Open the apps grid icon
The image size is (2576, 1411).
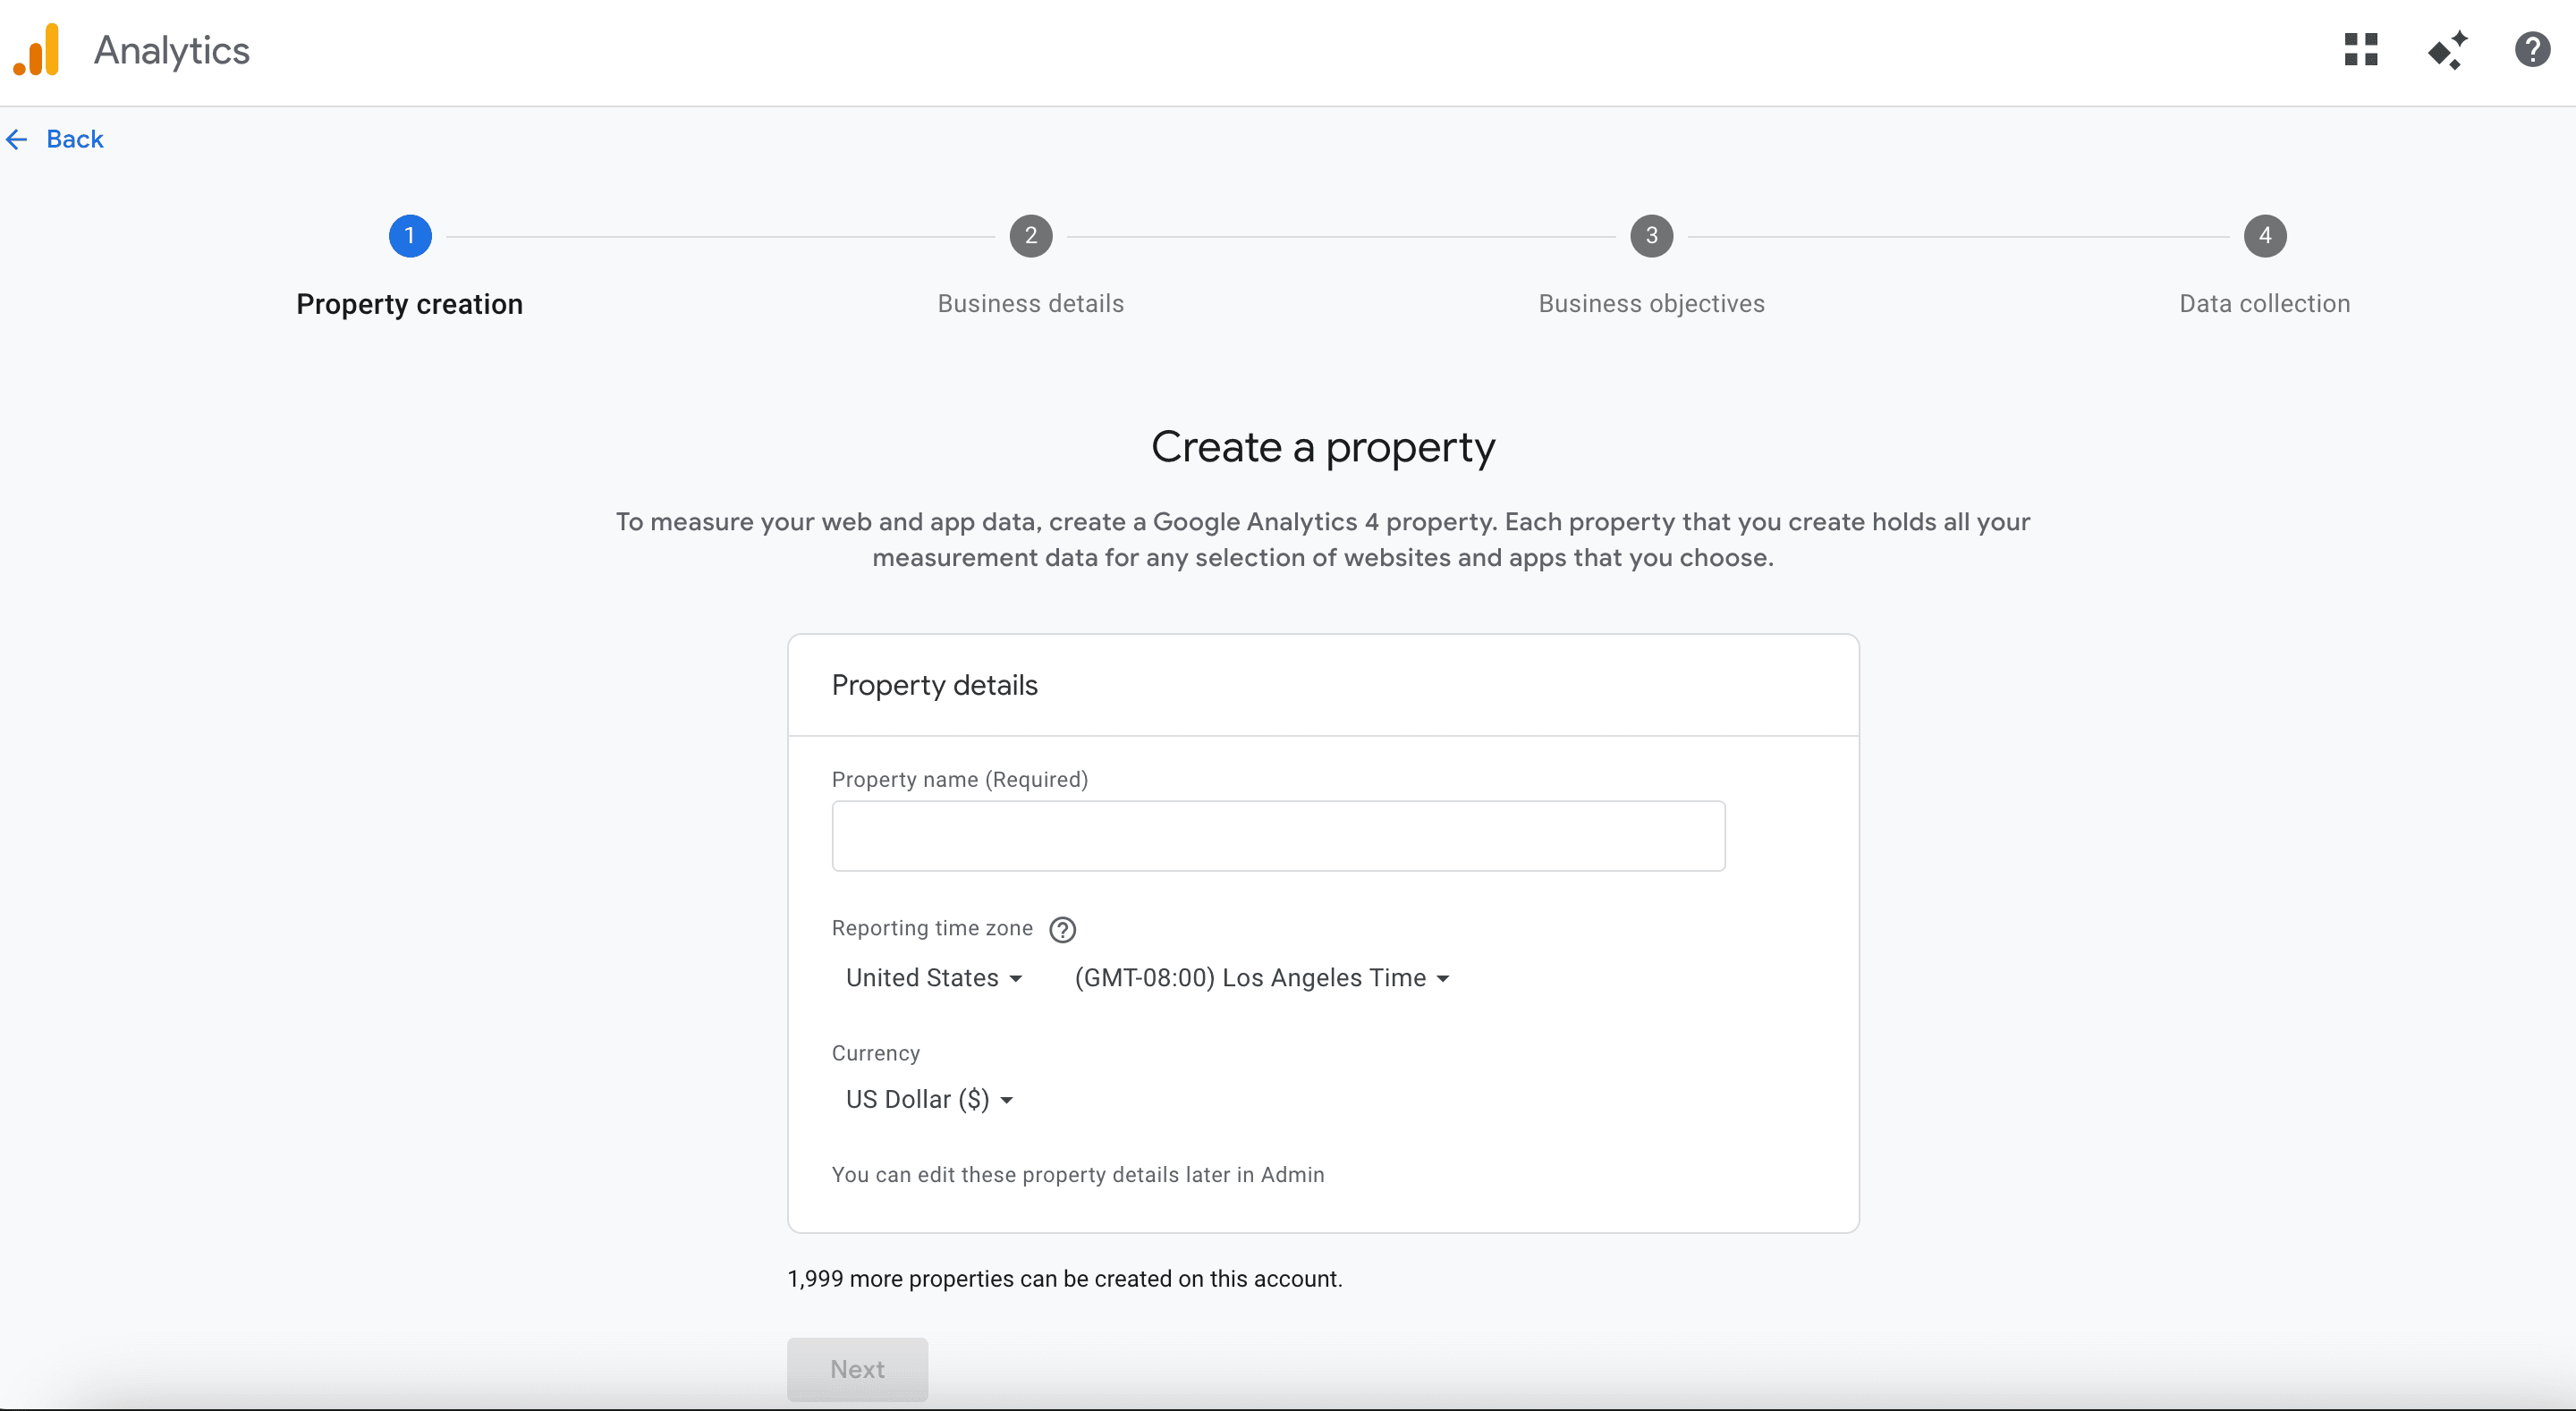pyautogui.click(x=2360, y=50)
